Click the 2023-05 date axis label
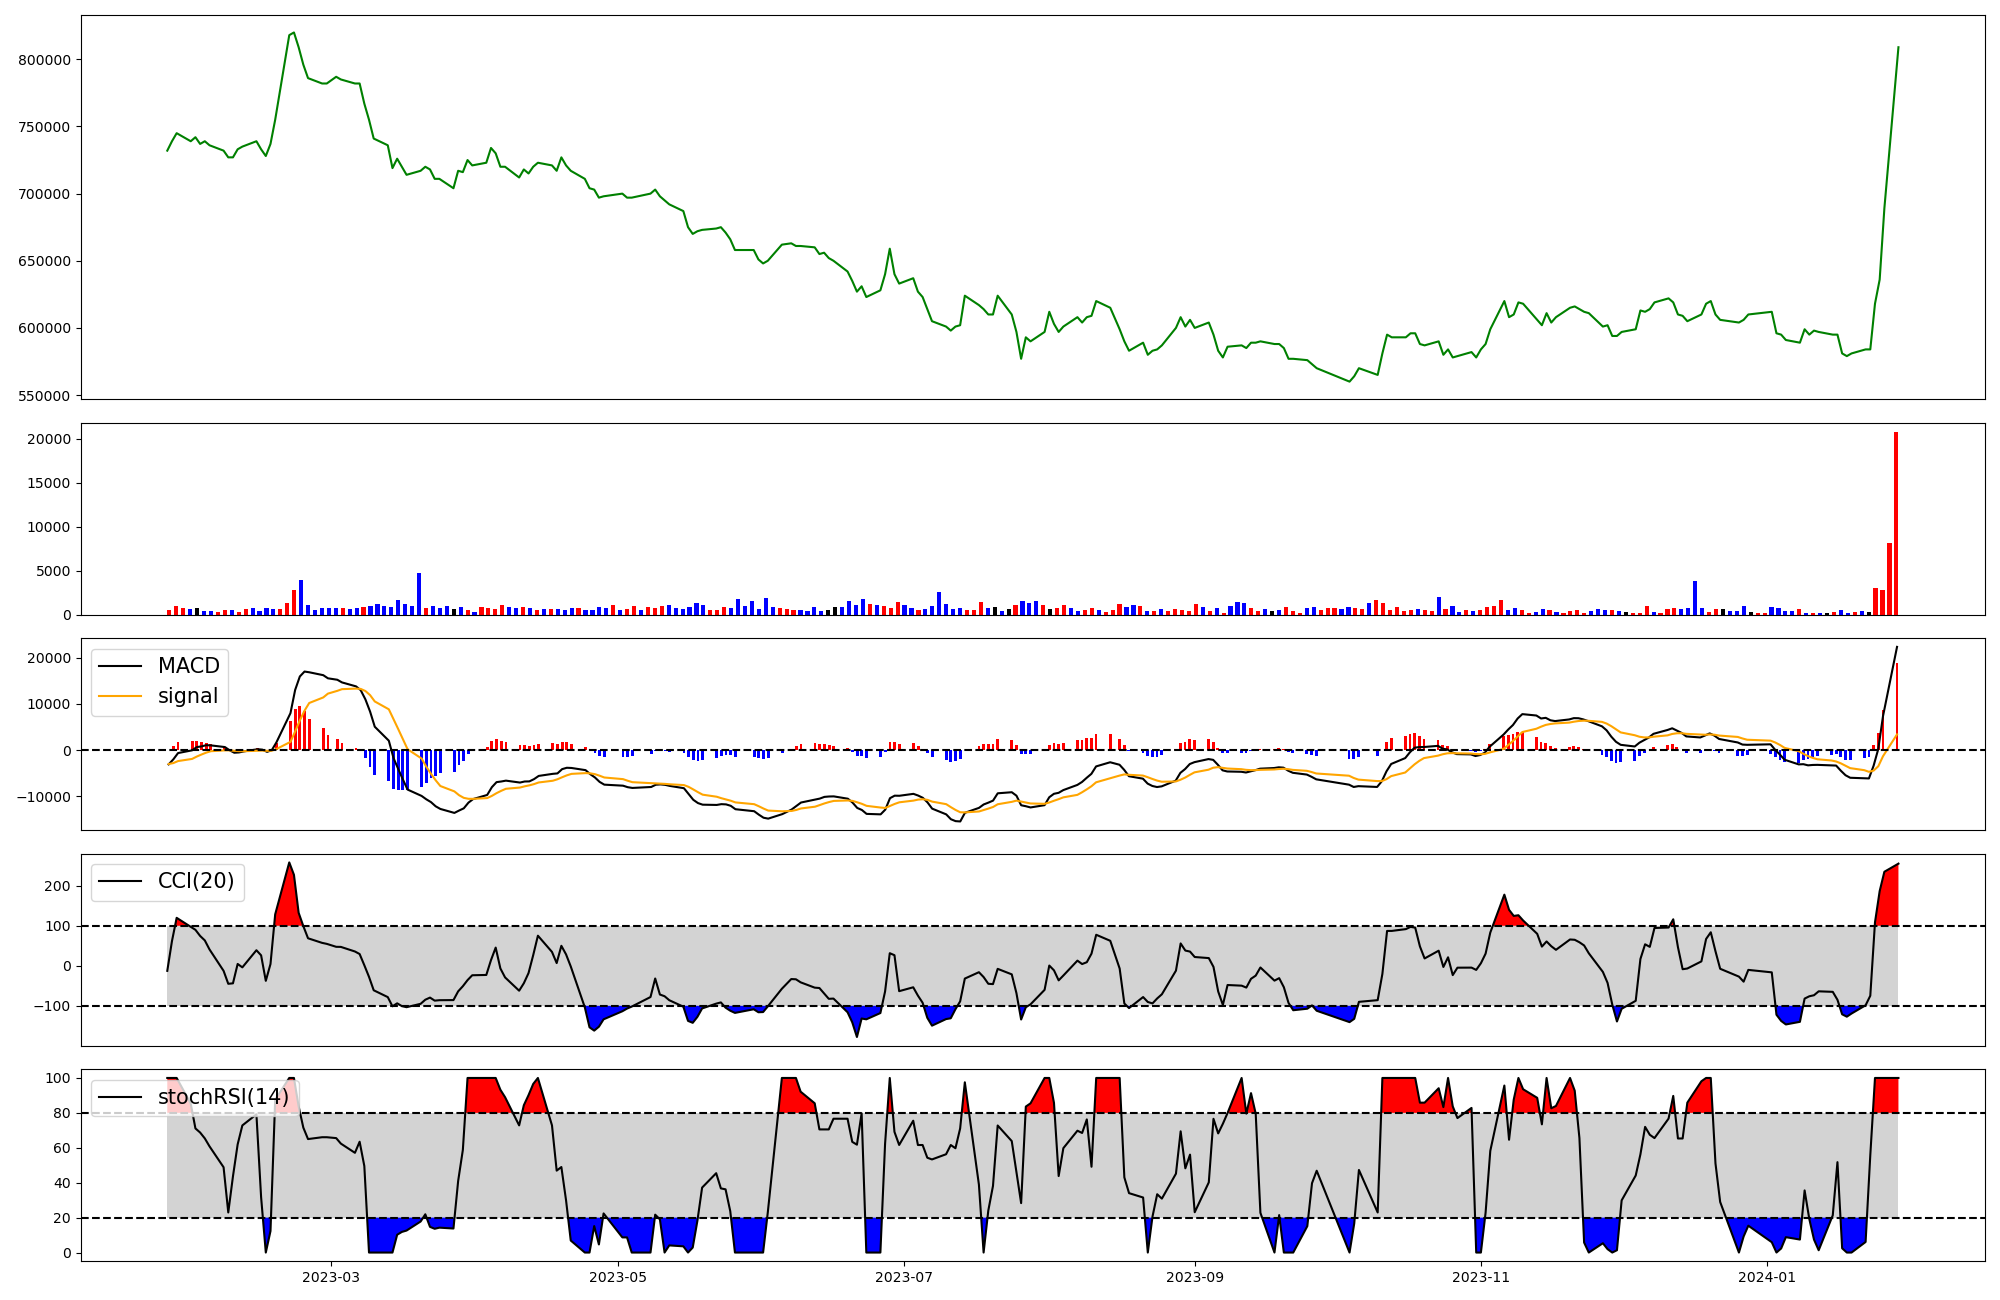 click(x=618, y=1277)
